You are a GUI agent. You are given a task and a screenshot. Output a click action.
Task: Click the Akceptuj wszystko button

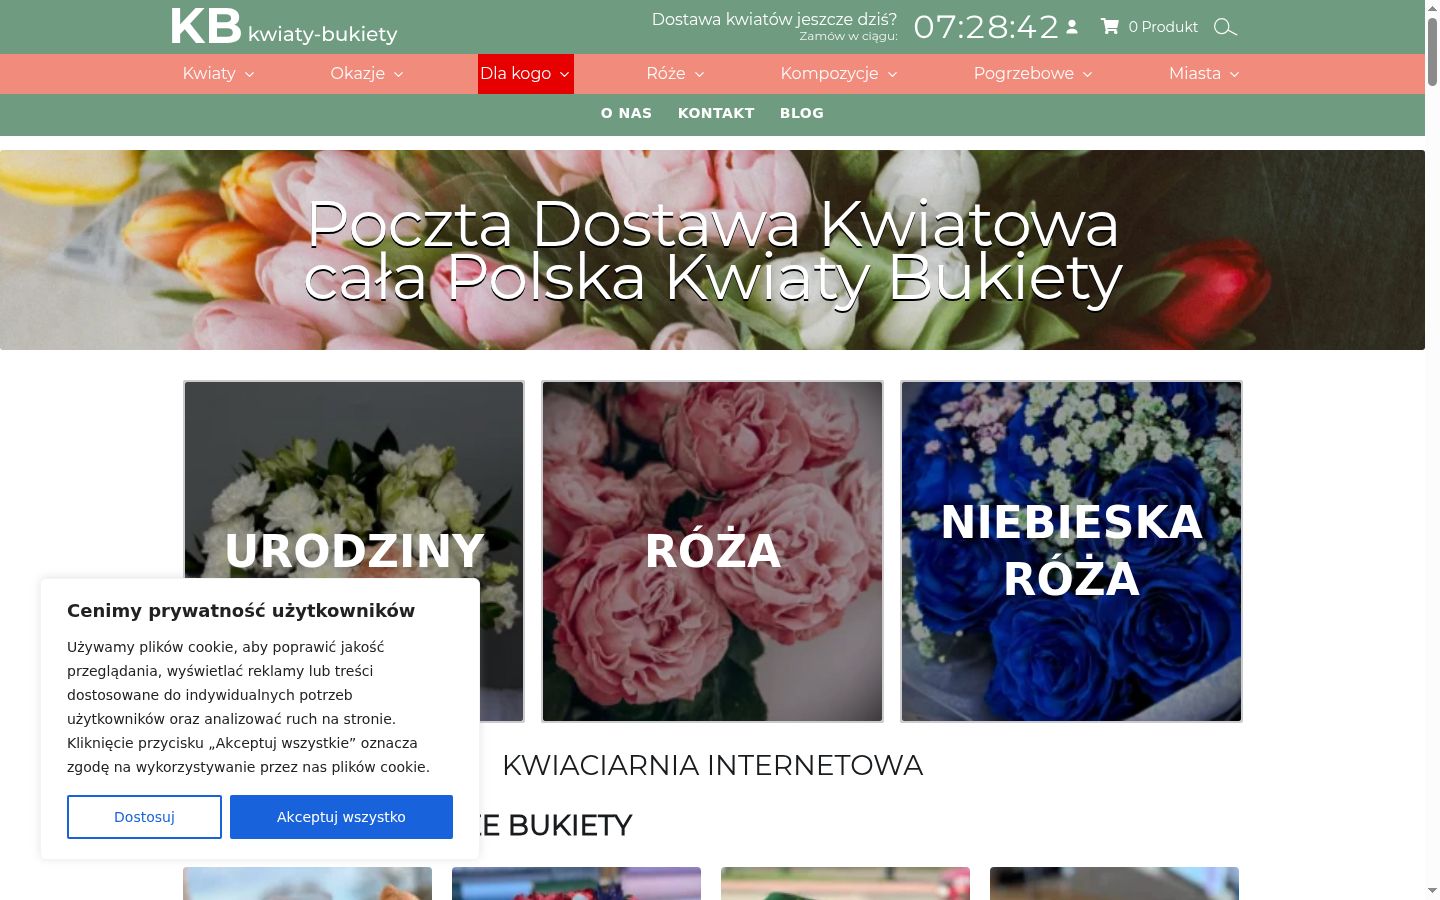(341, 817)
